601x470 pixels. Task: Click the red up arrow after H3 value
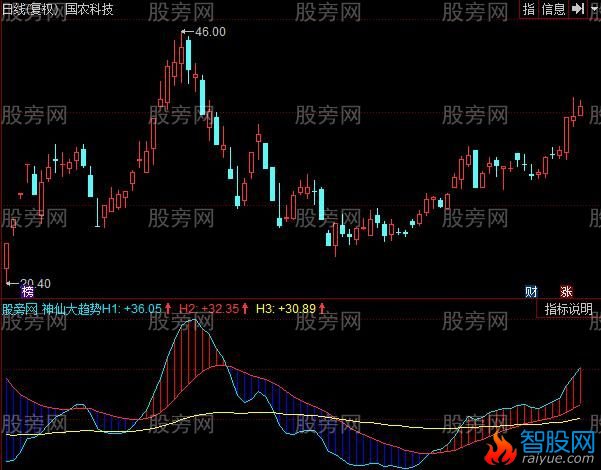pyautogui.click(x=322, y=309)
